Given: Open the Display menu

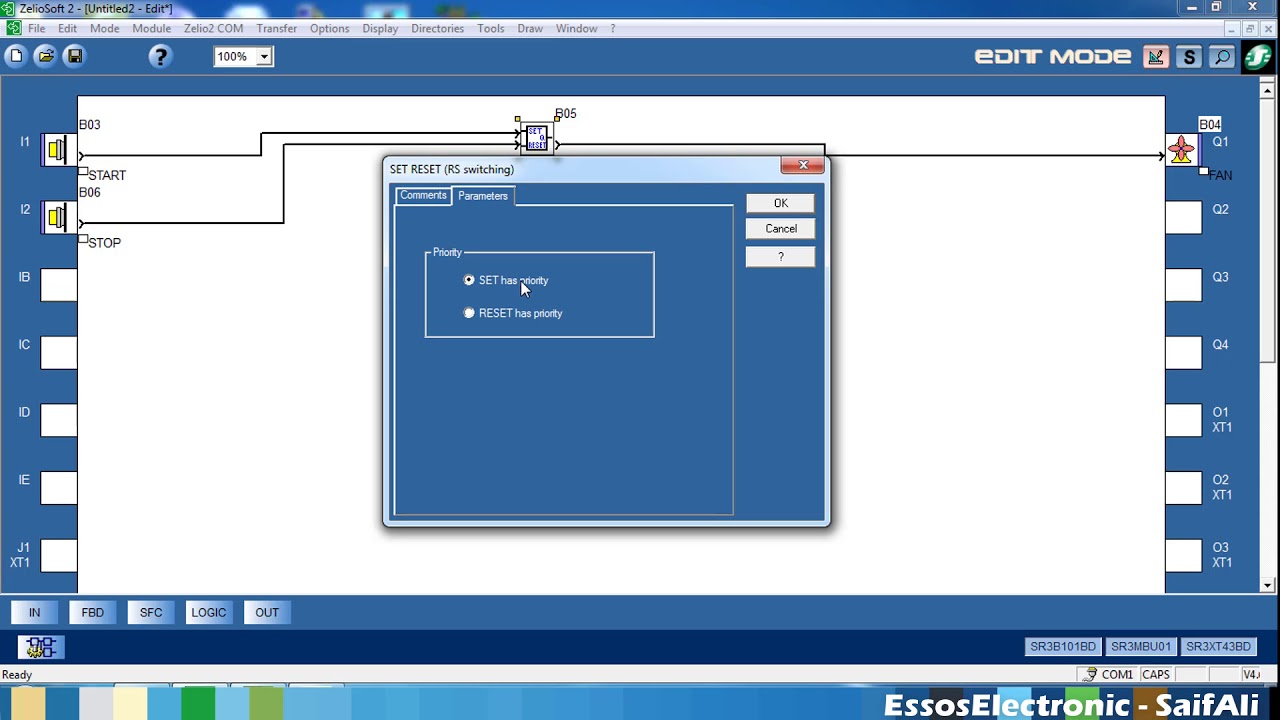Looking at the screenshot, I should (380, 28).
